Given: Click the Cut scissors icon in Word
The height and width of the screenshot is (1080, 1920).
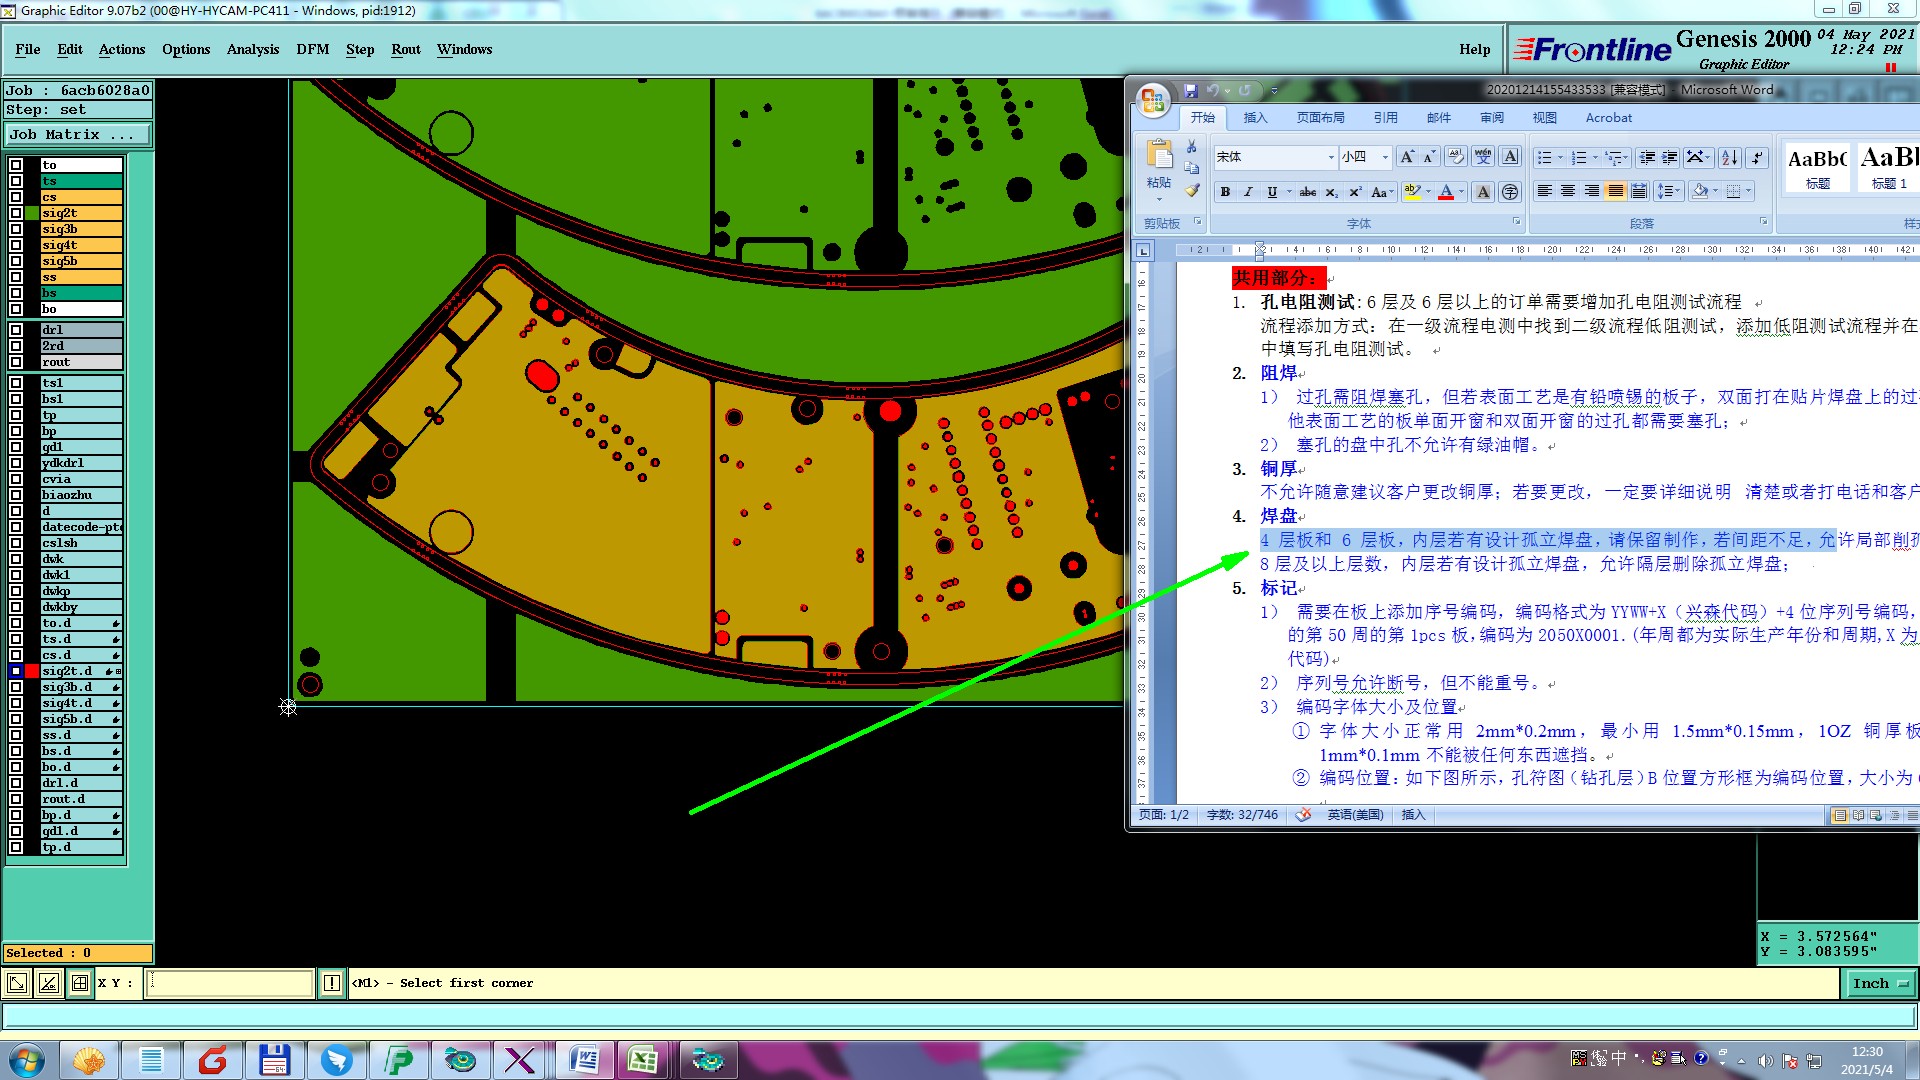Looking at the screenshot, I should (x=1192, y=146).
